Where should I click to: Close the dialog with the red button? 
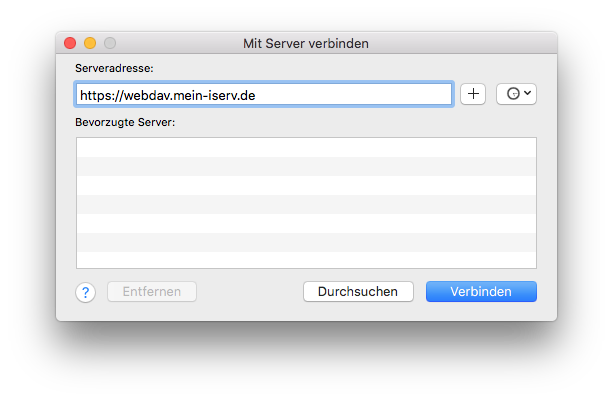70,43
